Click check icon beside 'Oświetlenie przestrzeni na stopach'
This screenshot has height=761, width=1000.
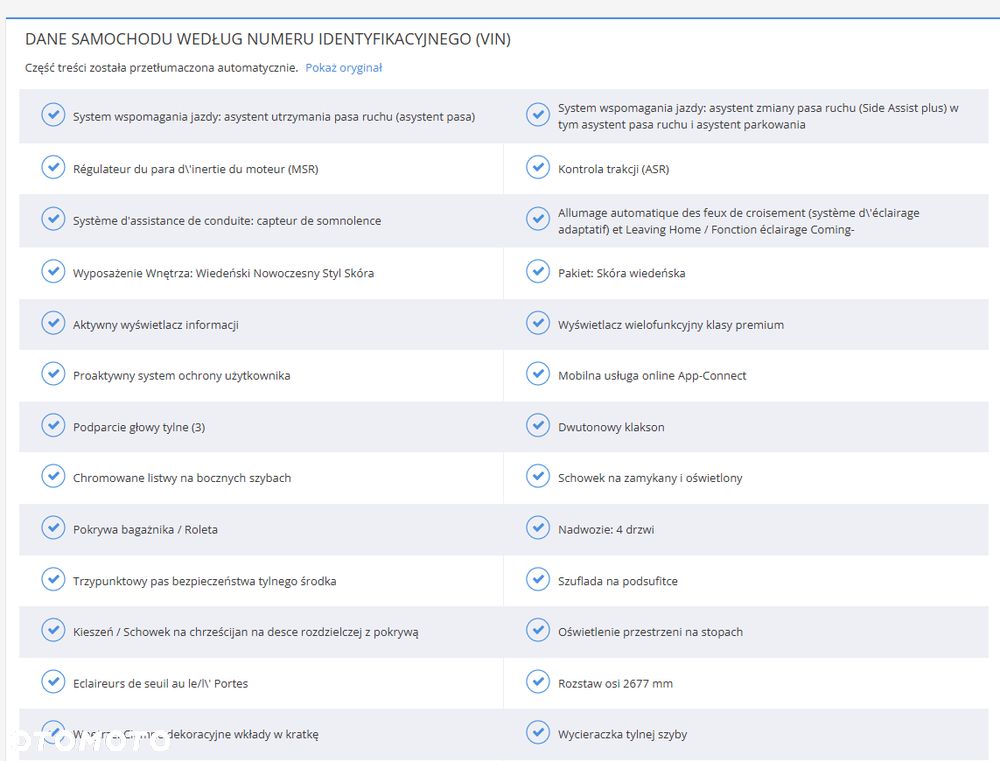[x=538, y=631]
